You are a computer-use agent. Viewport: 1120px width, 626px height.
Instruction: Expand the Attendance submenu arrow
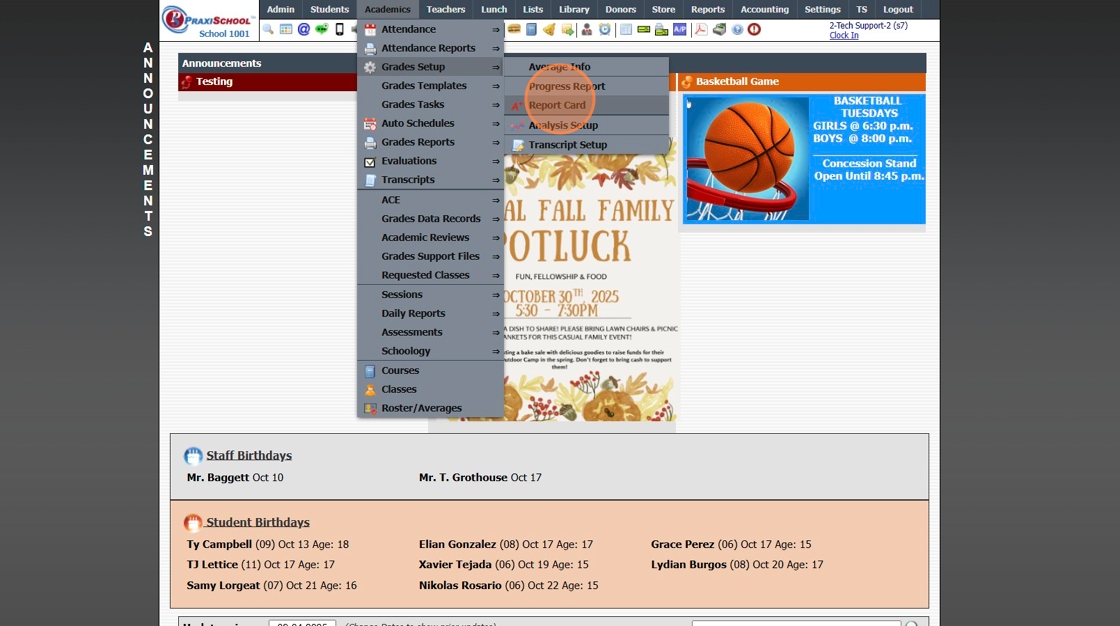coord(495,29)
